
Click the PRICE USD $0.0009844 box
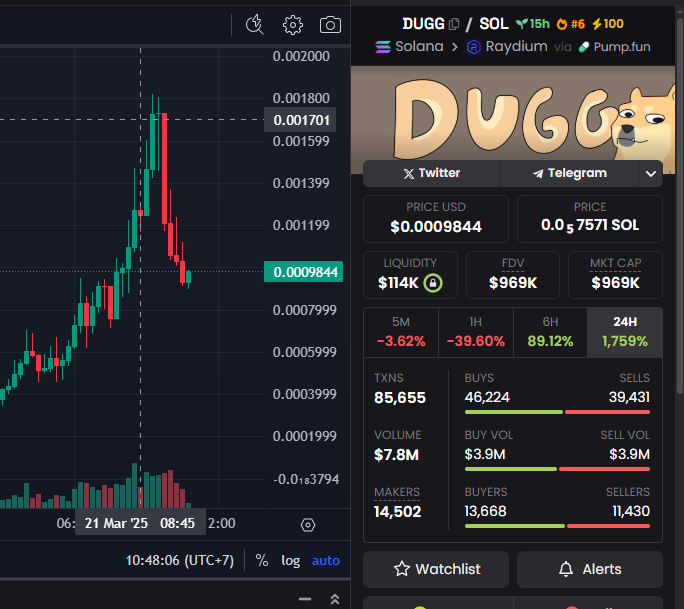pyautogui.click(x=436, y=219)
